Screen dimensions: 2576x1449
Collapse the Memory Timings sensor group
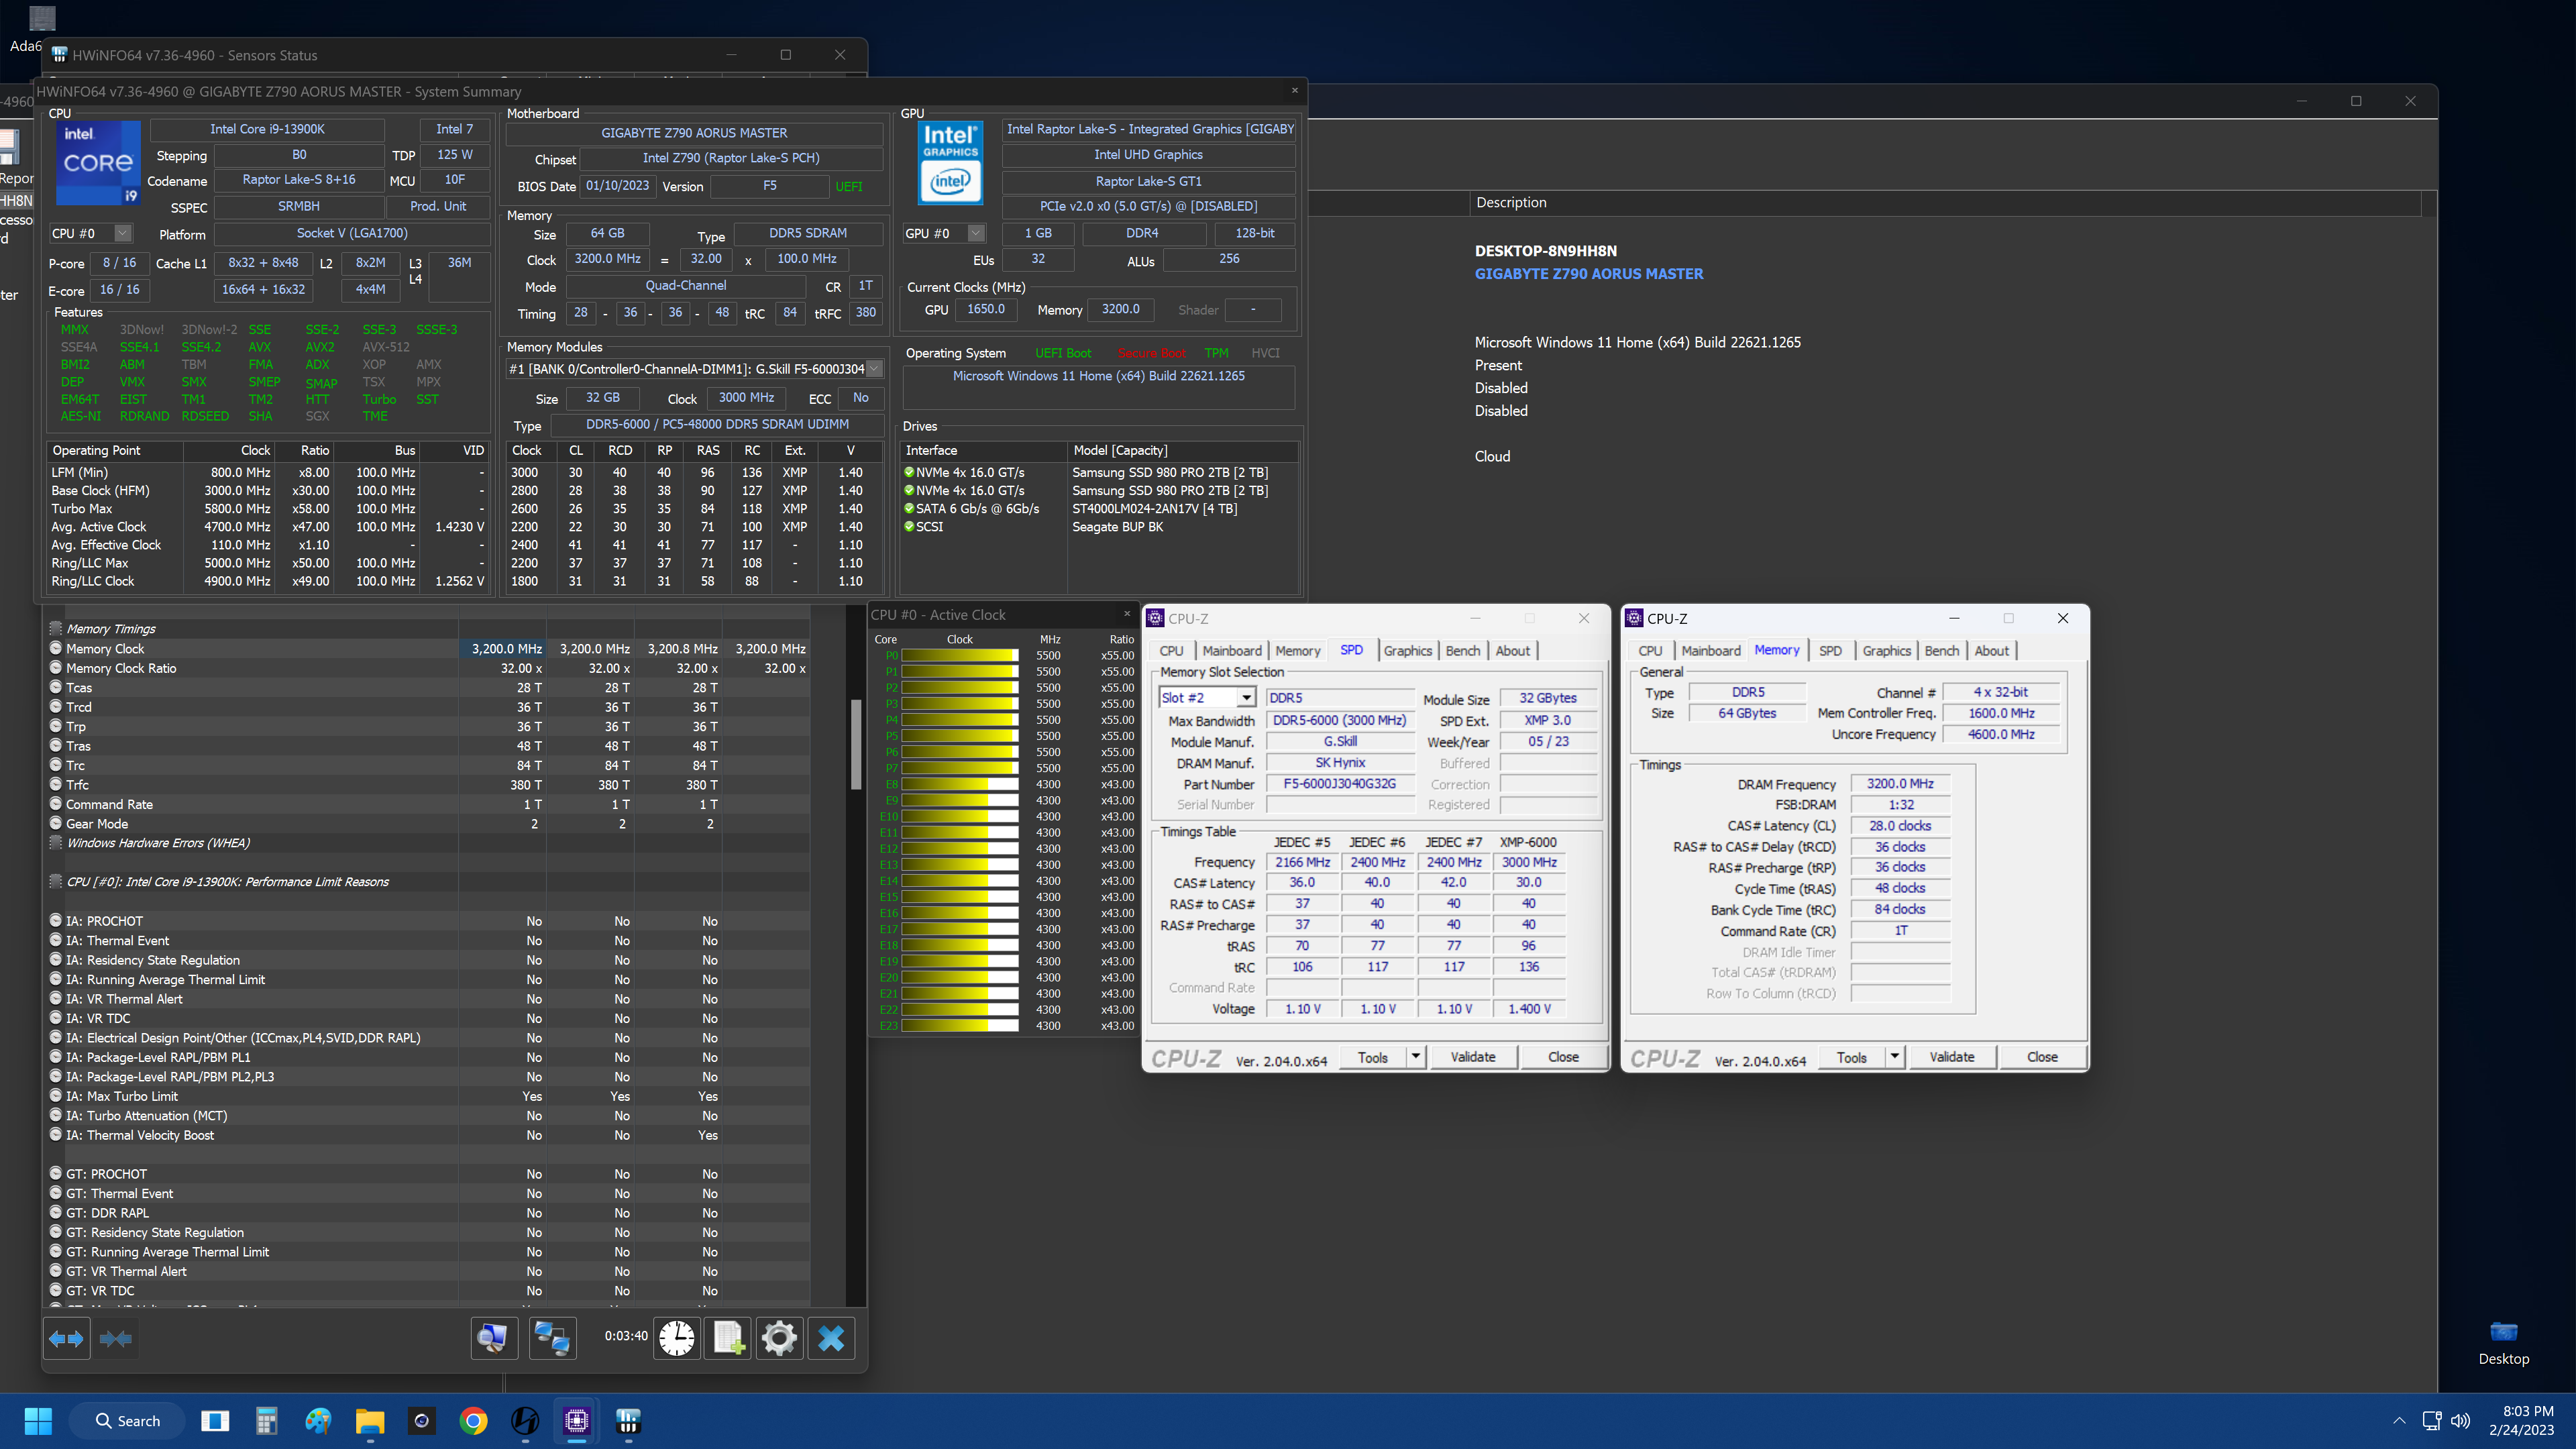tap(56, 628)
